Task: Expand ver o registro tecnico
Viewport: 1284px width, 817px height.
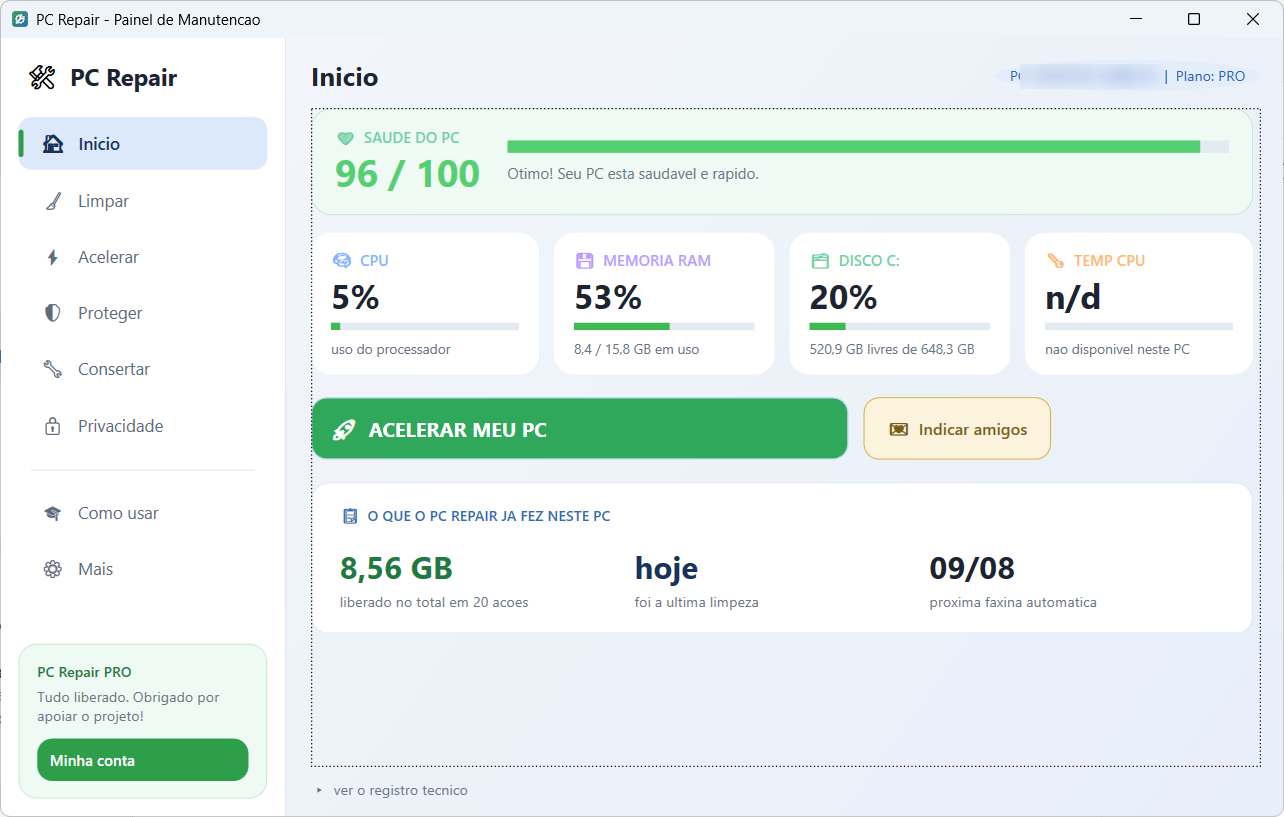Action: coord(392,790)
